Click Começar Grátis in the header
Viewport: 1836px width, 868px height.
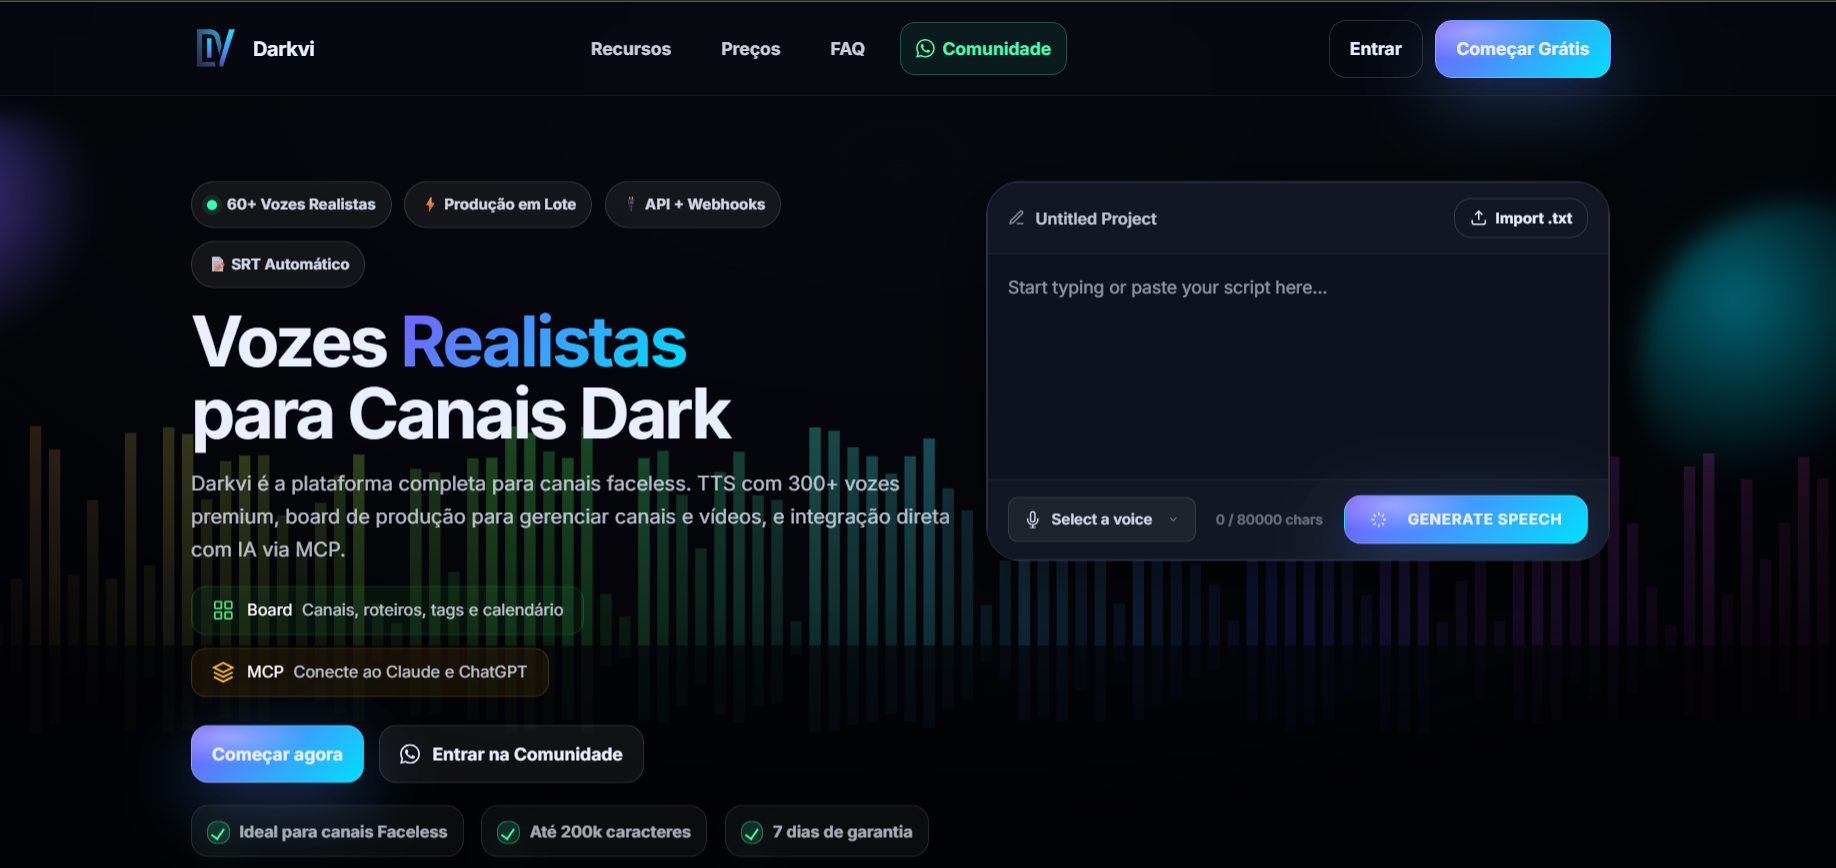click(x=1522, y=49)
